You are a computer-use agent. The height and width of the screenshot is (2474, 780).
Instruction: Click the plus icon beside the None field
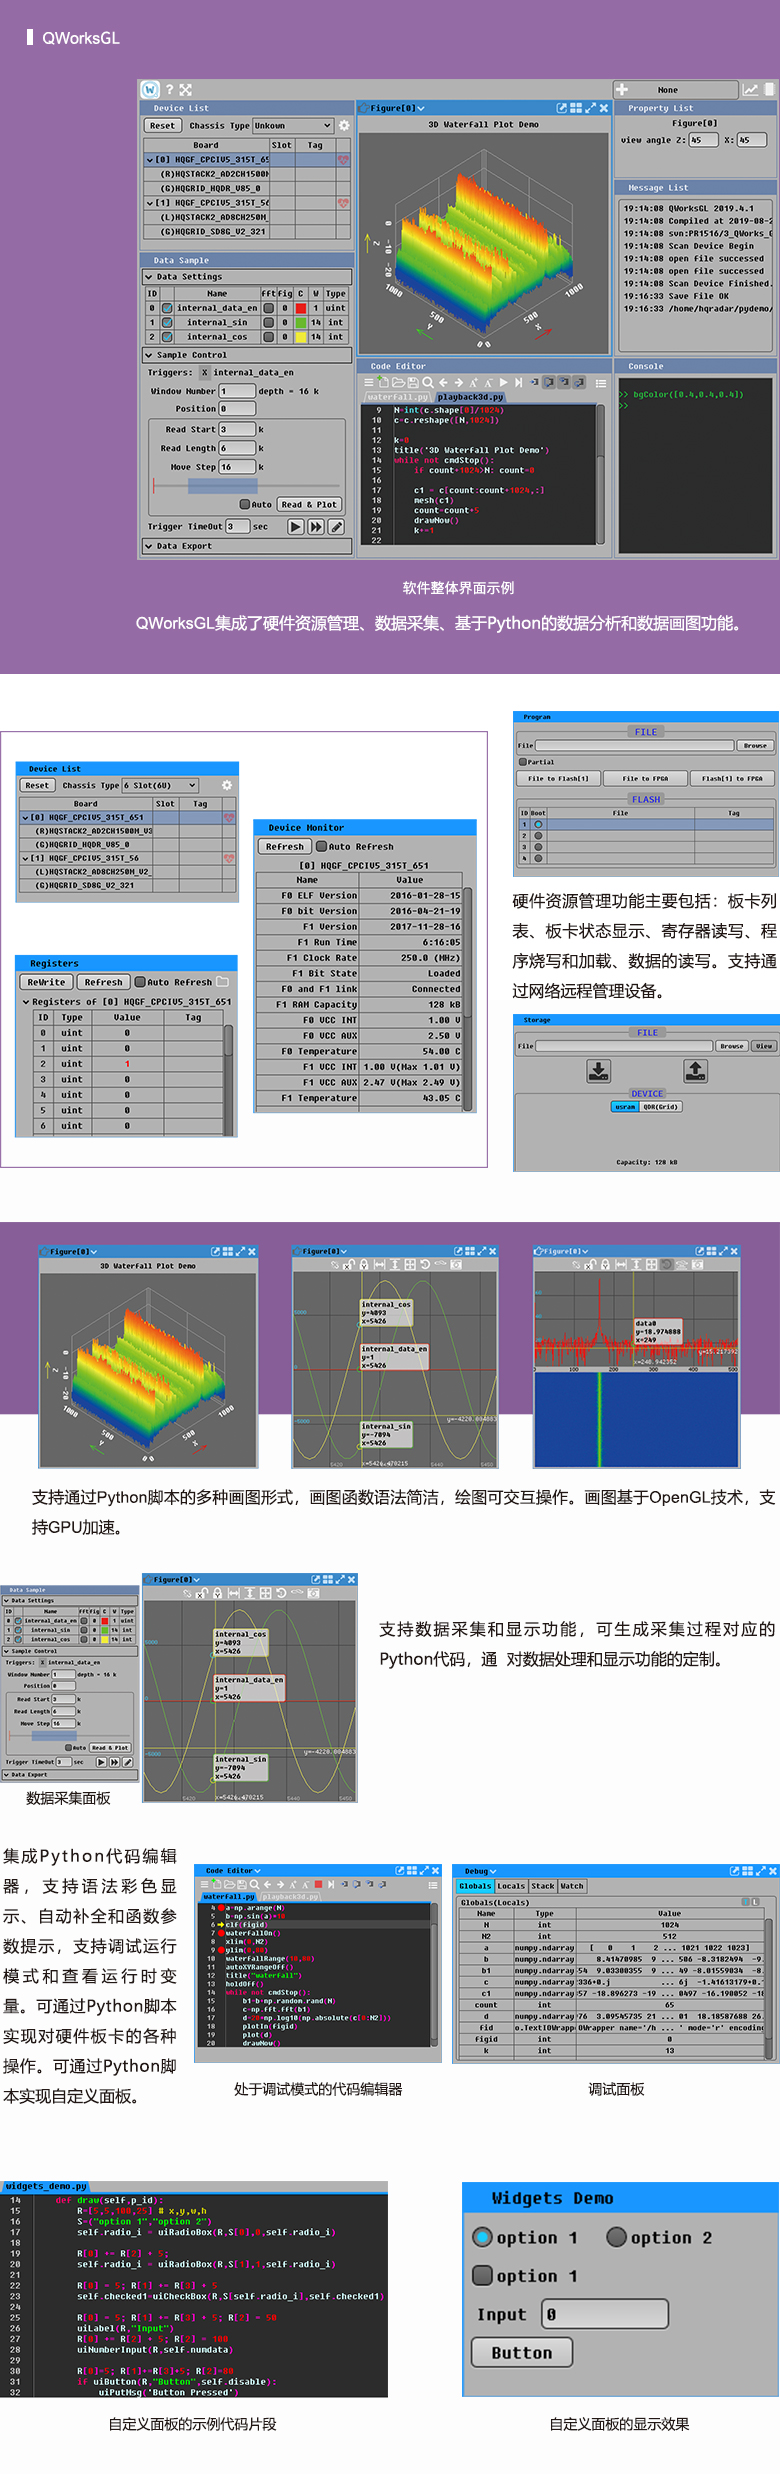tap(622, 89)
